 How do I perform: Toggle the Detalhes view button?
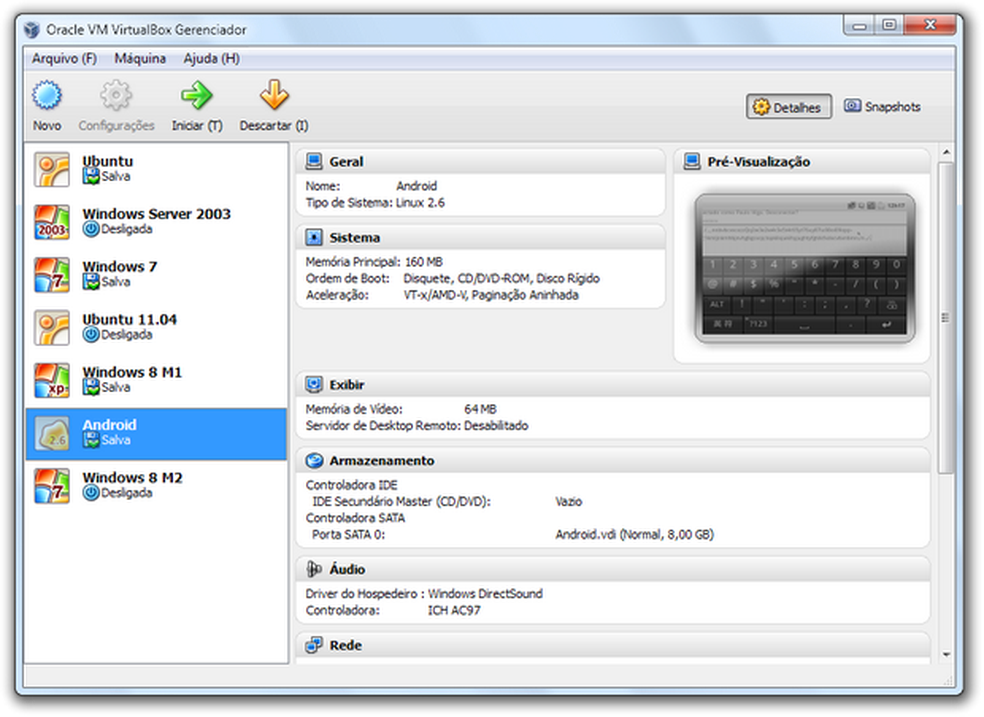(x=788, y=107)
